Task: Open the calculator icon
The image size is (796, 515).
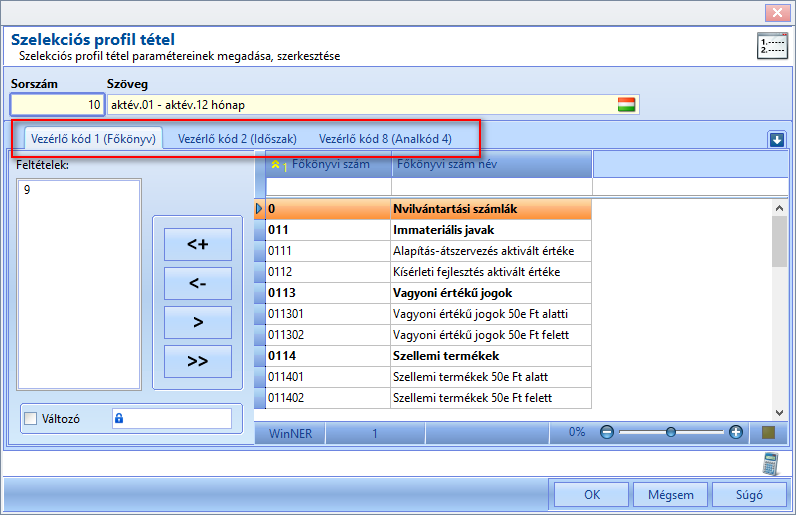Action: pos(771,464)
